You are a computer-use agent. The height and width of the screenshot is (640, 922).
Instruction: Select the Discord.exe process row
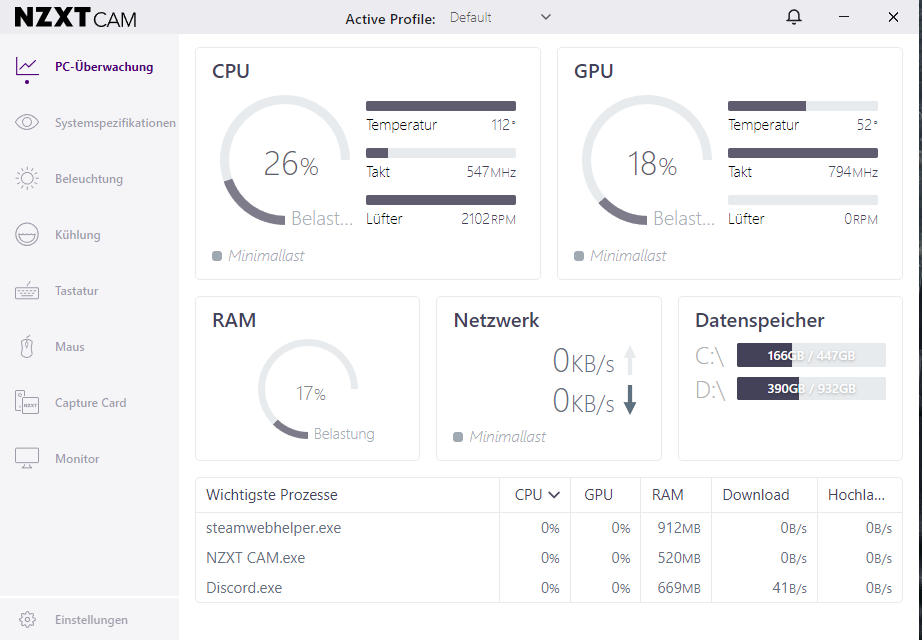click(549, 588)
